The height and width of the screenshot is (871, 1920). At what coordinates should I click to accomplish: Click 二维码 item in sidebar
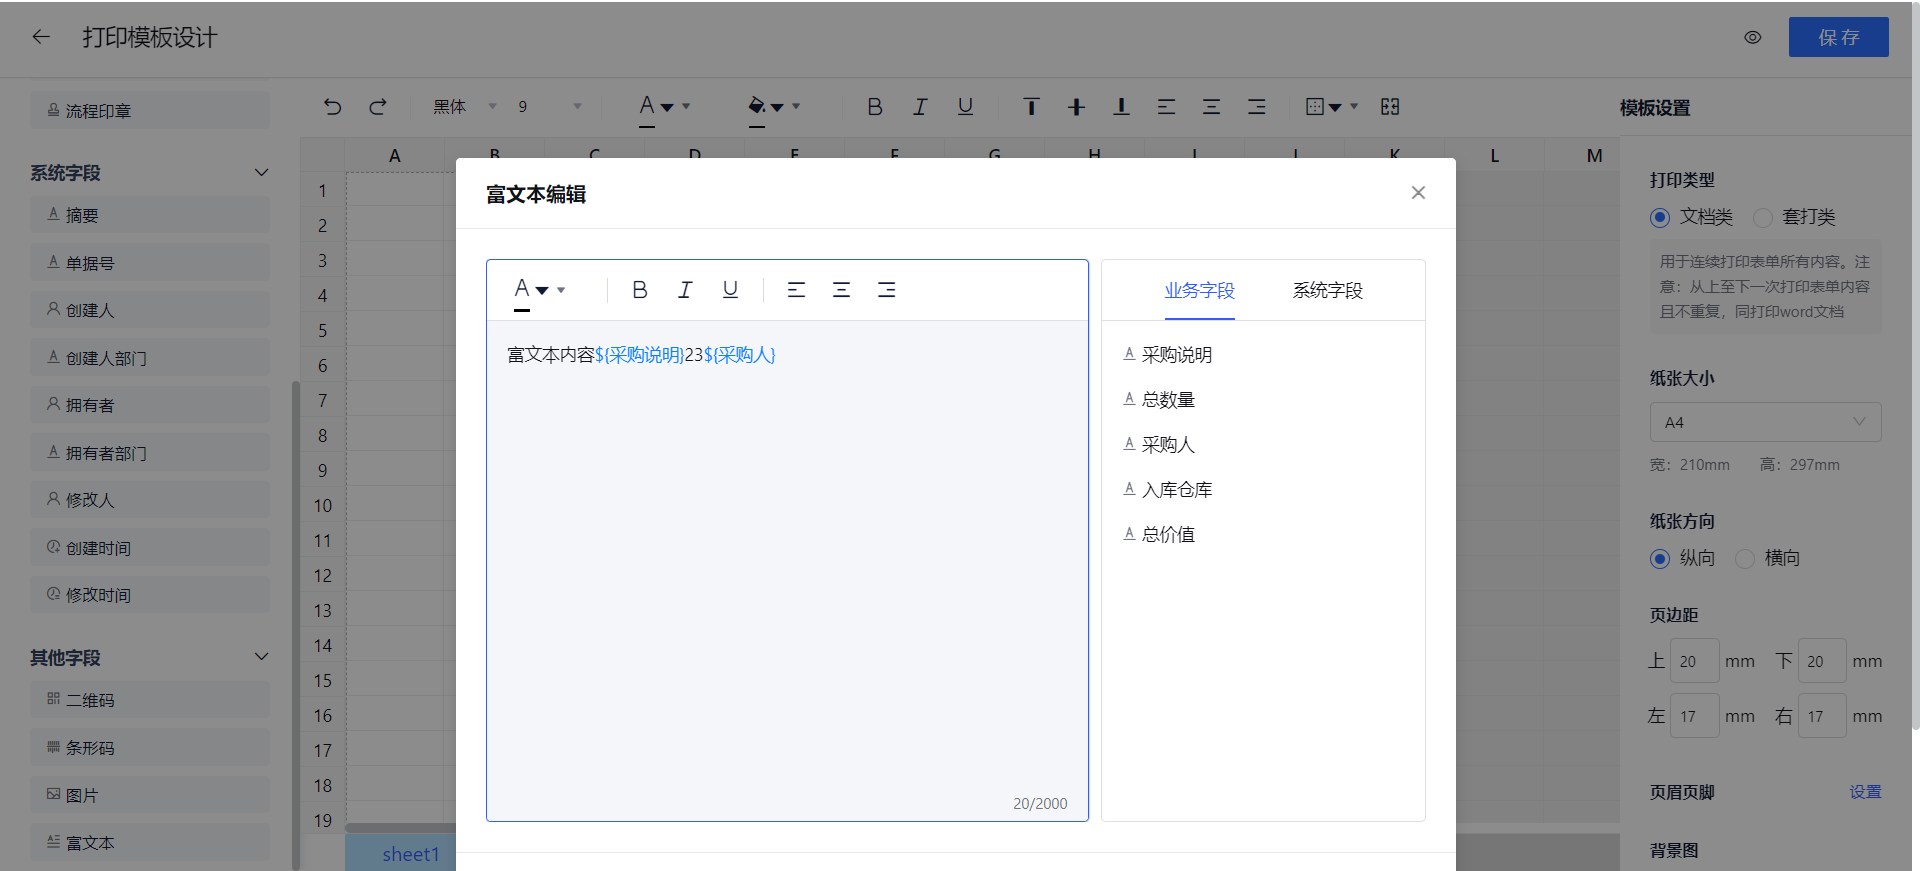(150, 700)
